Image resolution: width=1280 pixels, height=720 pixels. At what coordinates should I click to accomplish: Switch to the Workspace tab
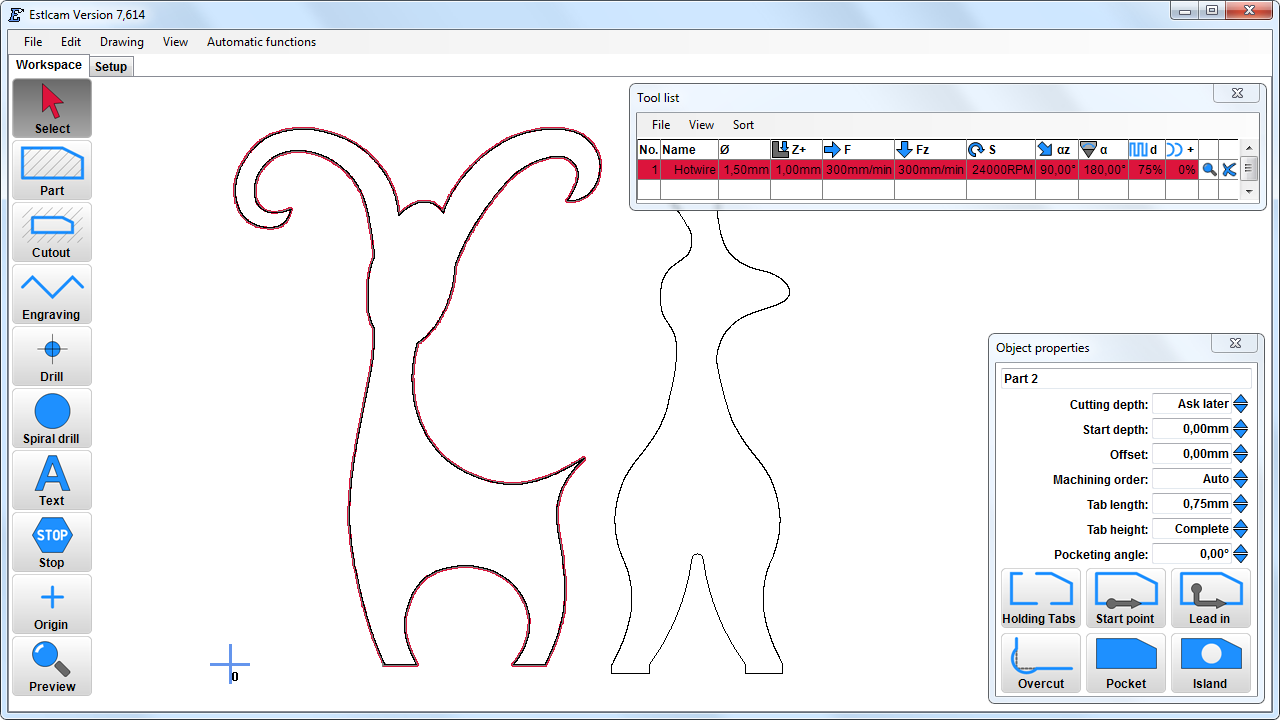pyautogui.click(x=49, y=65)
